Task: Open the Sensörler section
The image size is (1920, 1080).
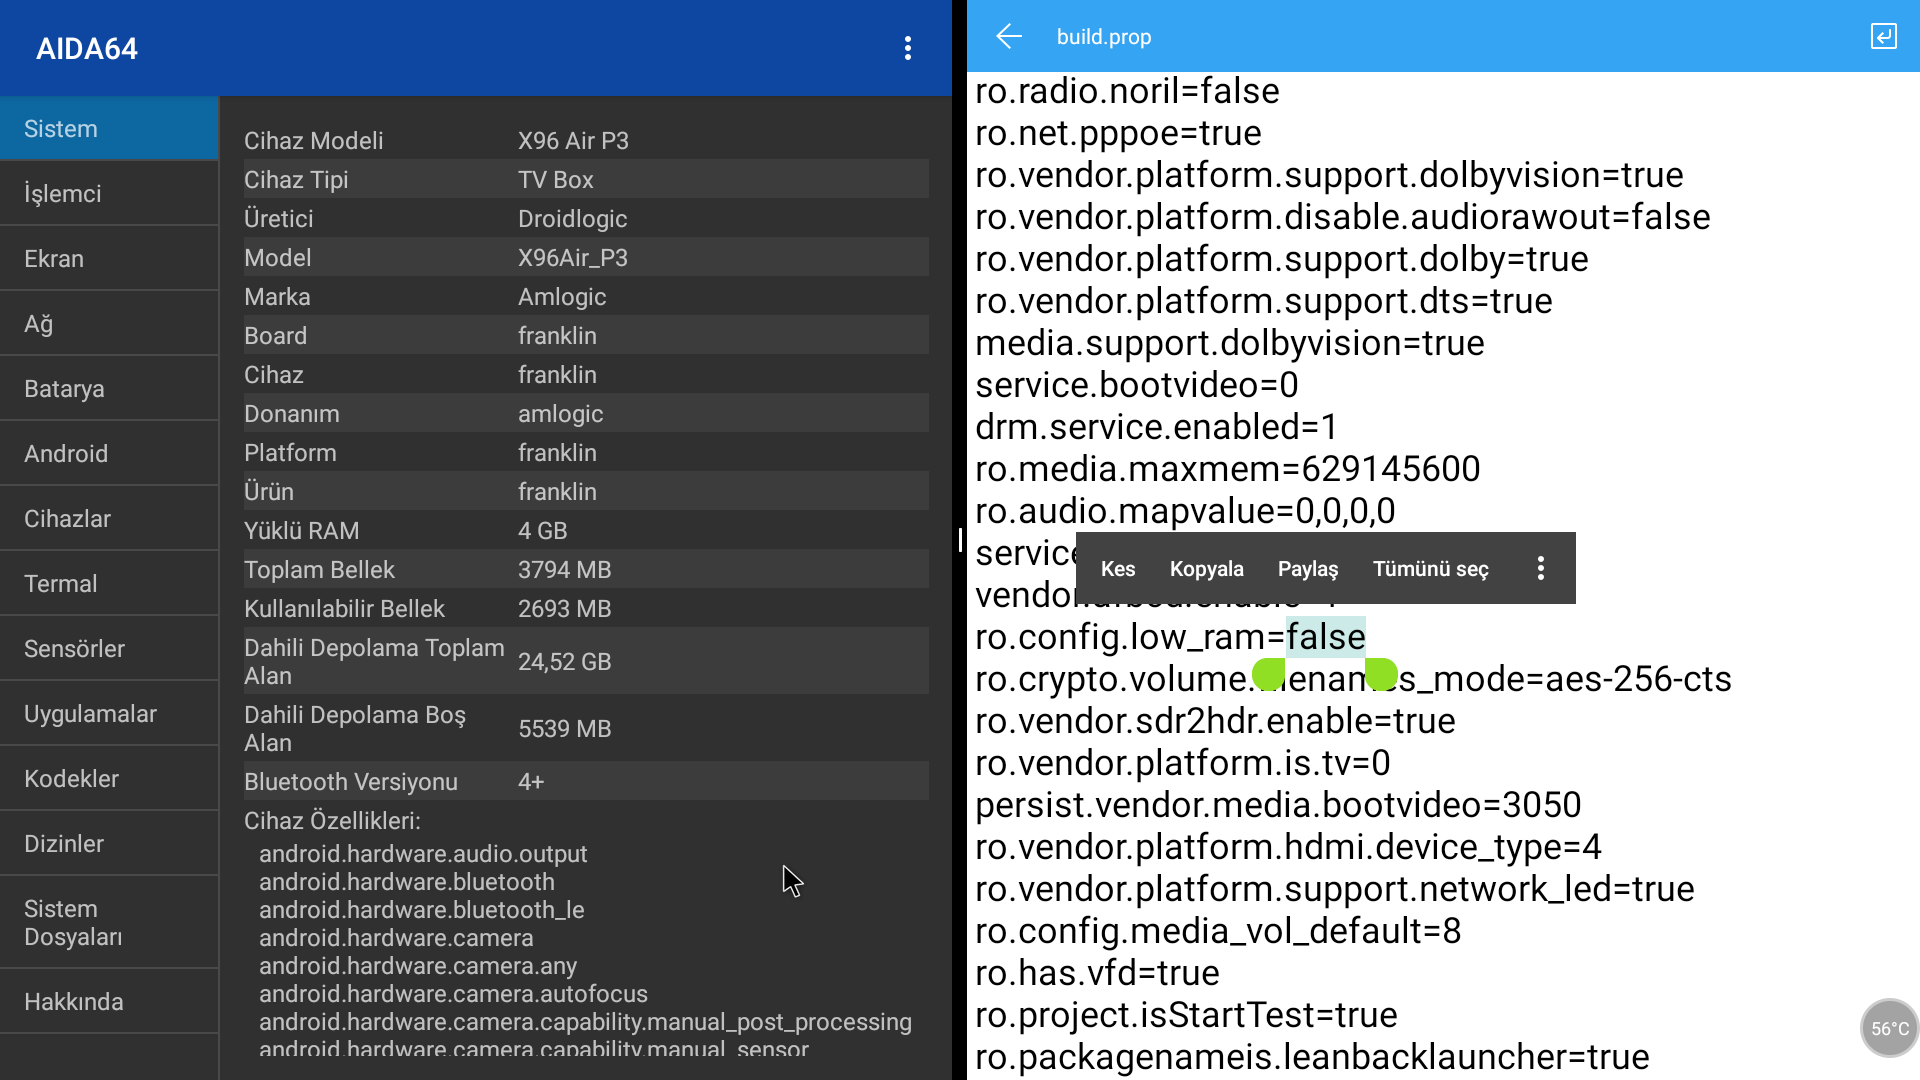Action: tap(109, 649)
